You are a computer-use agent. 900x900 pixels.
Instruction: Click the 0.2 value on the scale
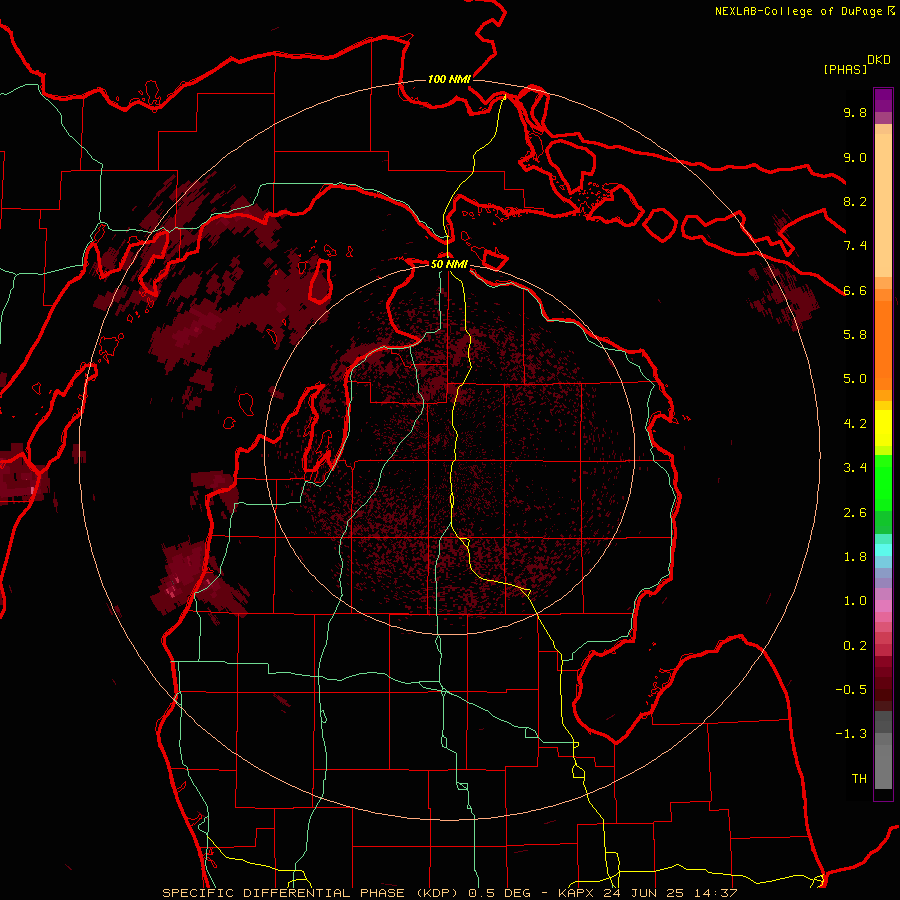pyautogui.click(x=855, y=646)
